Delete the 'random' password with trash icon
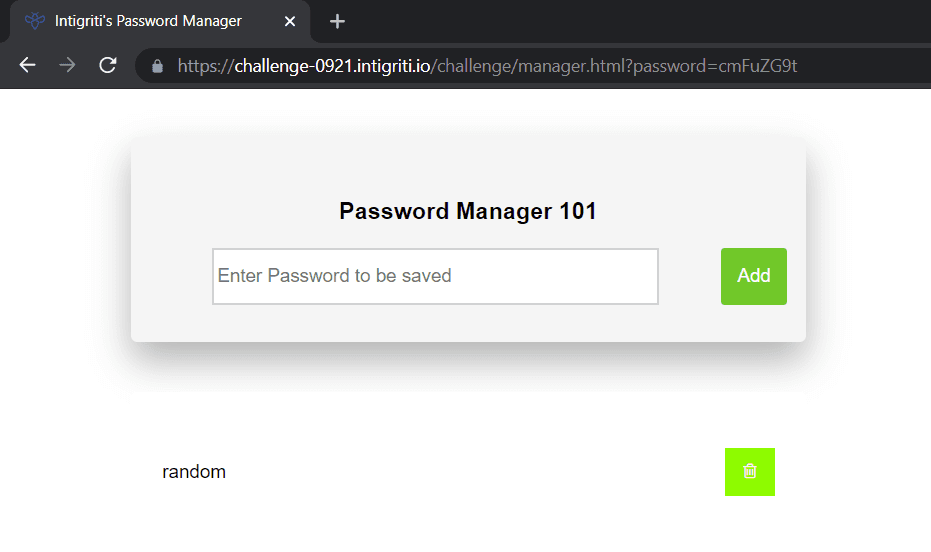The width and height of the screenshot is (931, 552). point(749,471)
